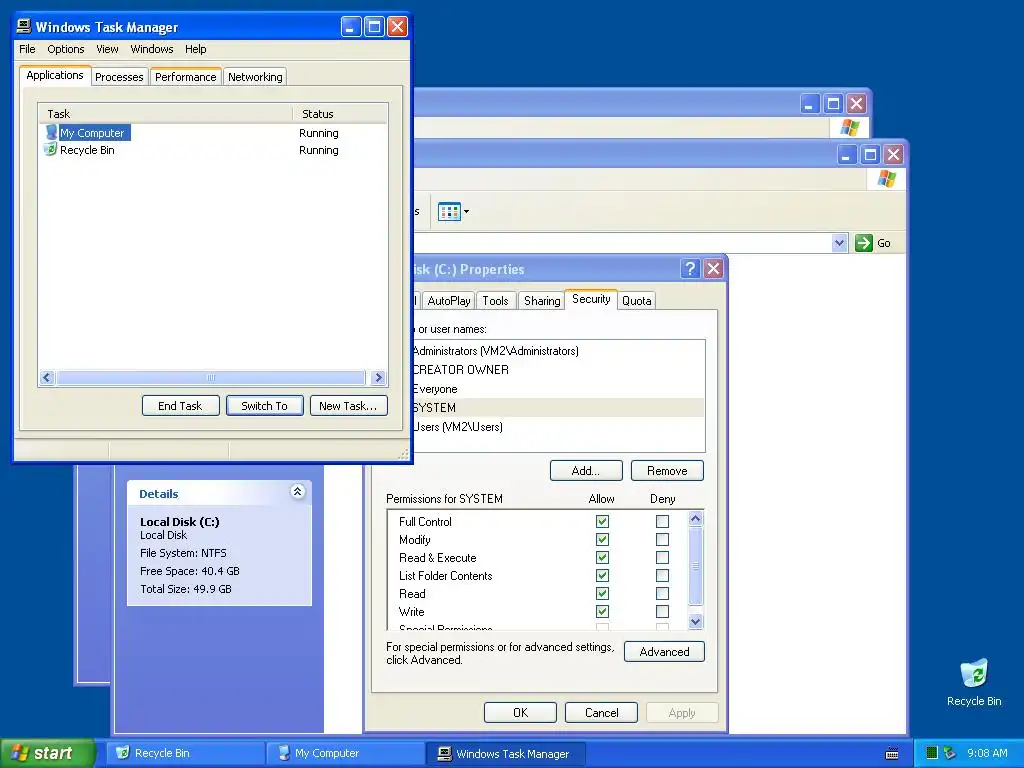This screenshot has width=1024, height=768.
Task: Open Advanced permission settings
Action: click(x=664, y=652)
